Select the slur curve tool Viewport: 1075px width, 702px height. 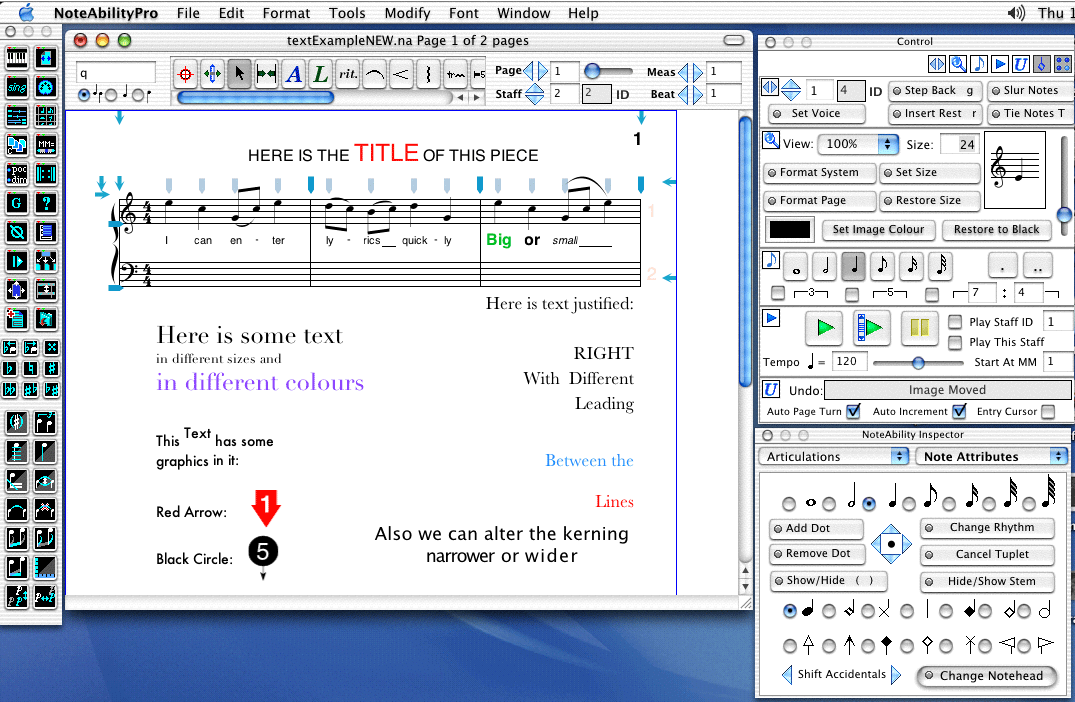click(x=375, y=73)
